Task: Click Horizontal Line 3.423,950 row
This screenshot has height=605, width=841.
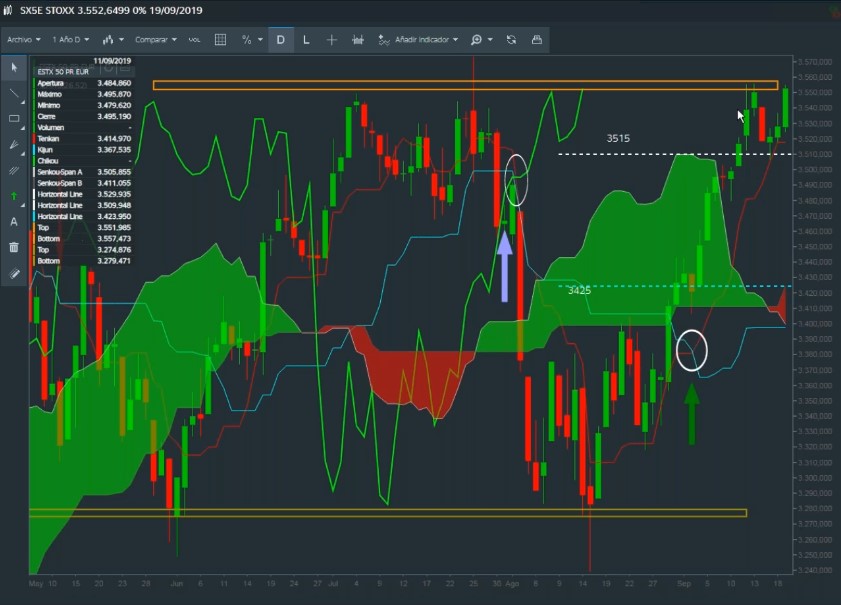Action: [x=83, y=216]
